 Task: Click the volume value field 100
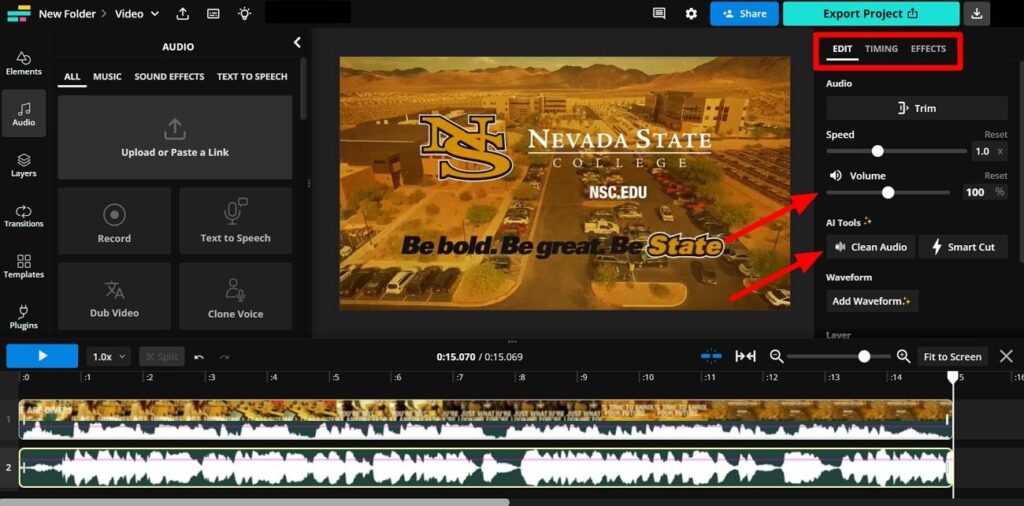pos(975,192)
